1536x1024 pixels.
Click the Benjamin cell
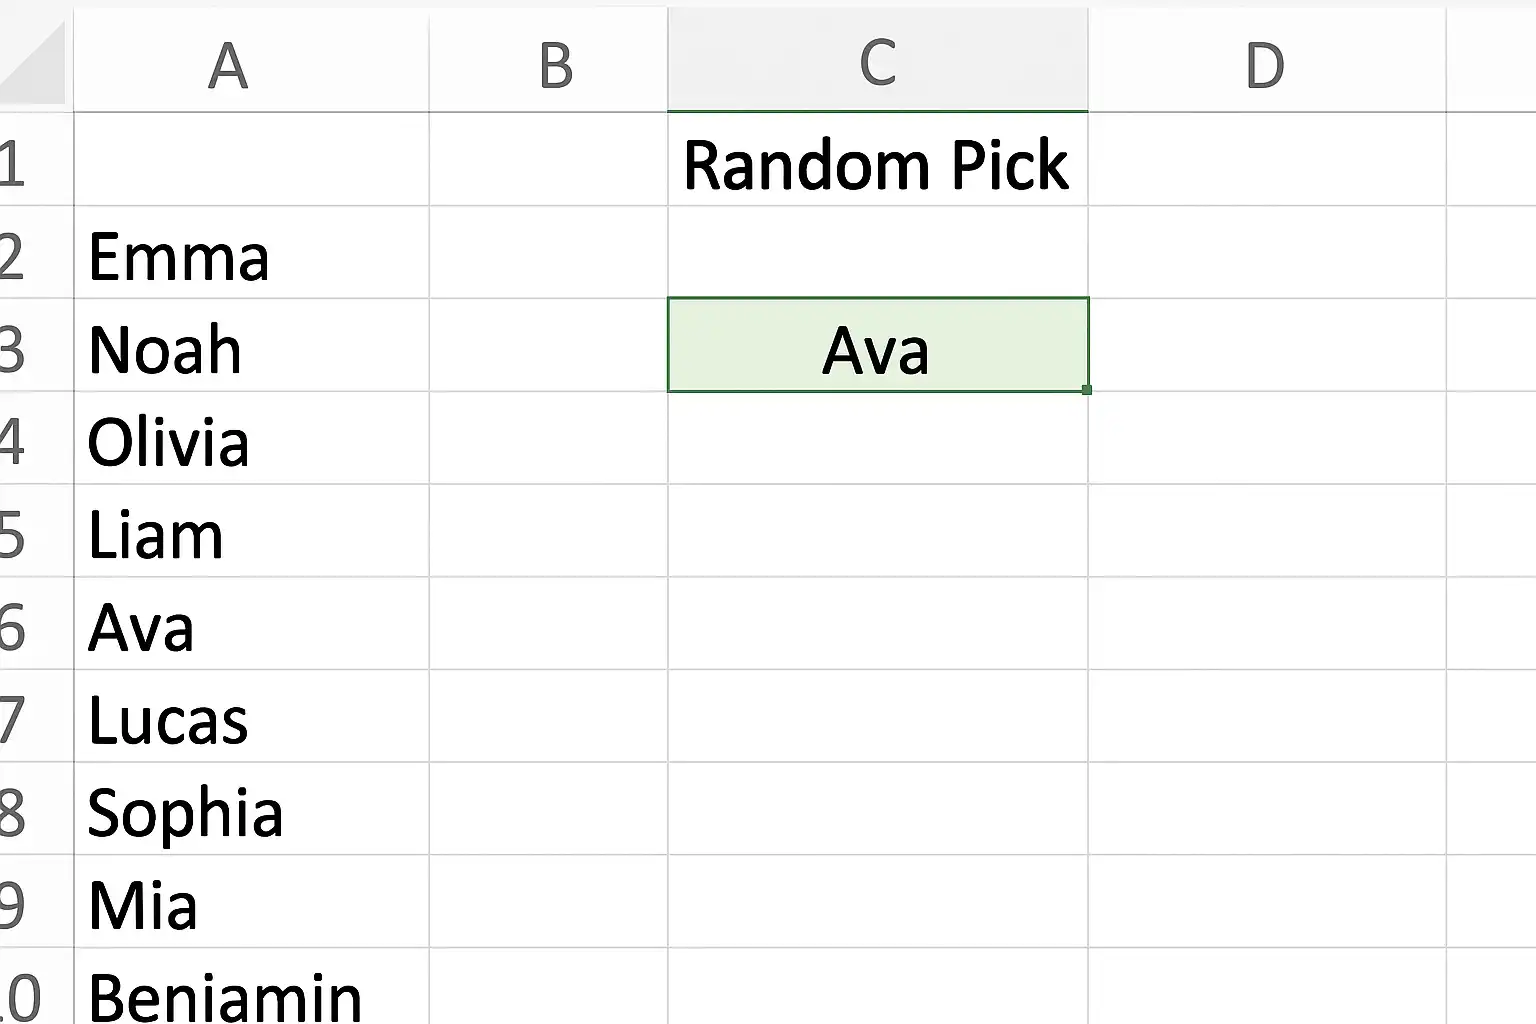(x=251, y=990)
